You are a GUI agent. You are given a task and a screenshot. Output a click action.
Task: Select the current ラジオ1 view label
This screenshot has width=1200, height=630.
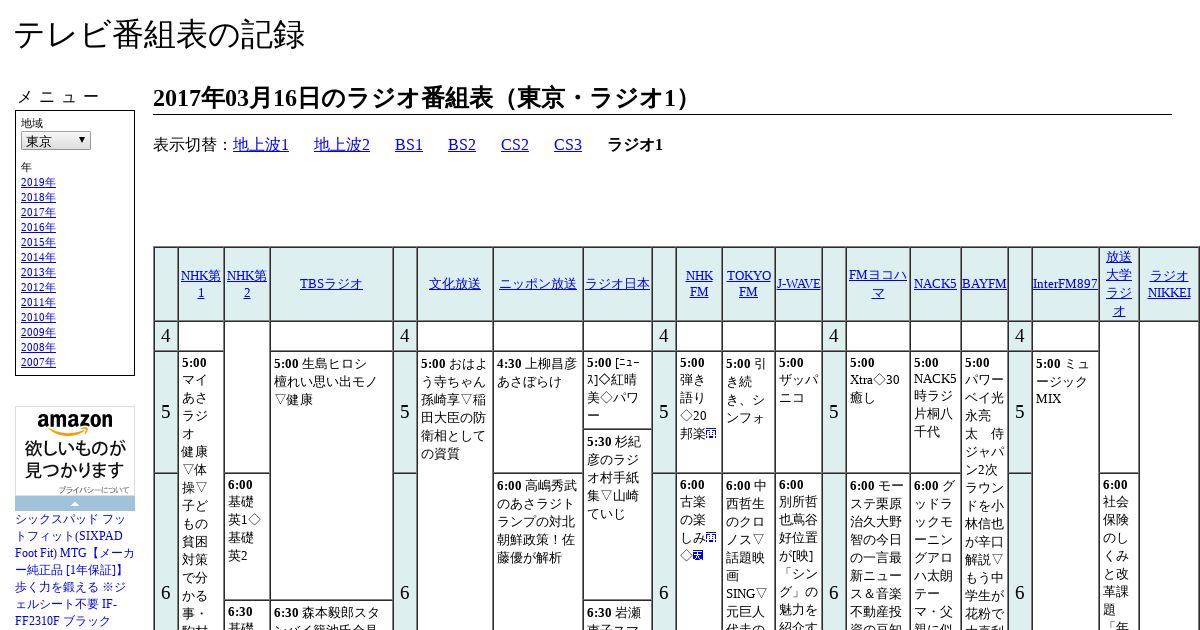pos(635,145)
